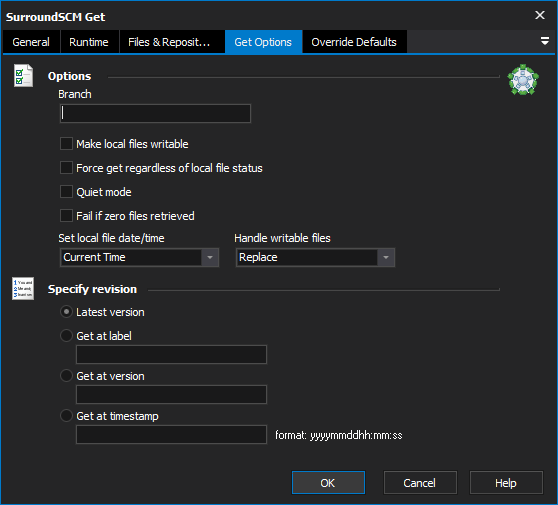Open the Handle writable files dropdown
This screenshot has height=505, width=558.
click(x=315, y=257)
